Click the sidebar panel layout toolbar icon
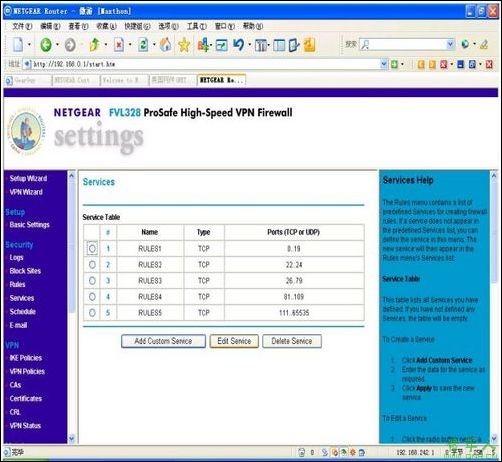The height and width of the screenshot is (462, 502). click(279, 45)
